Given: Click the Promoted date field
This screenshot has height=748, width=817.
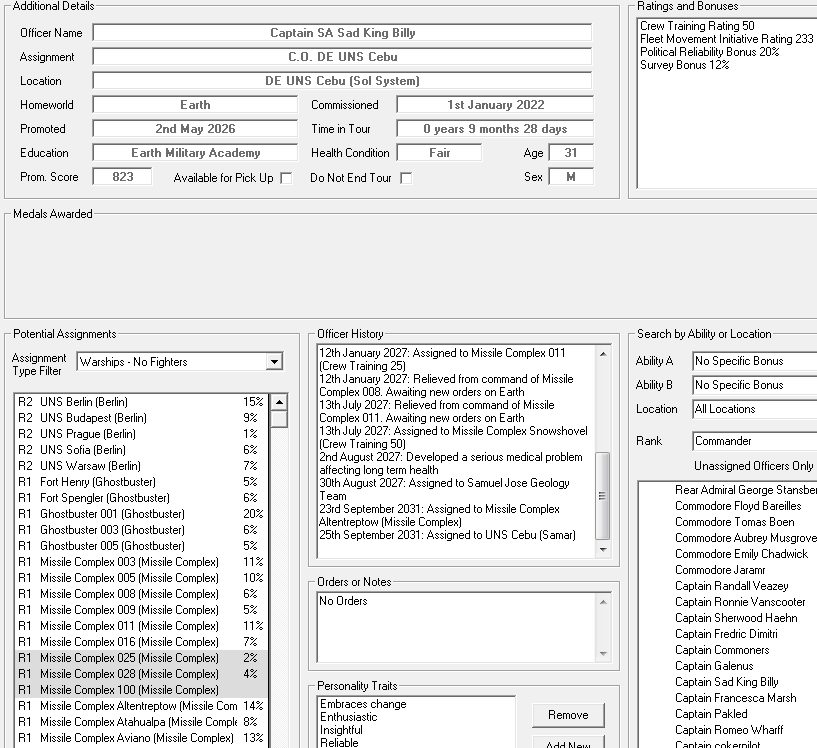Looking at the screenshot, I should coord(195,129).
